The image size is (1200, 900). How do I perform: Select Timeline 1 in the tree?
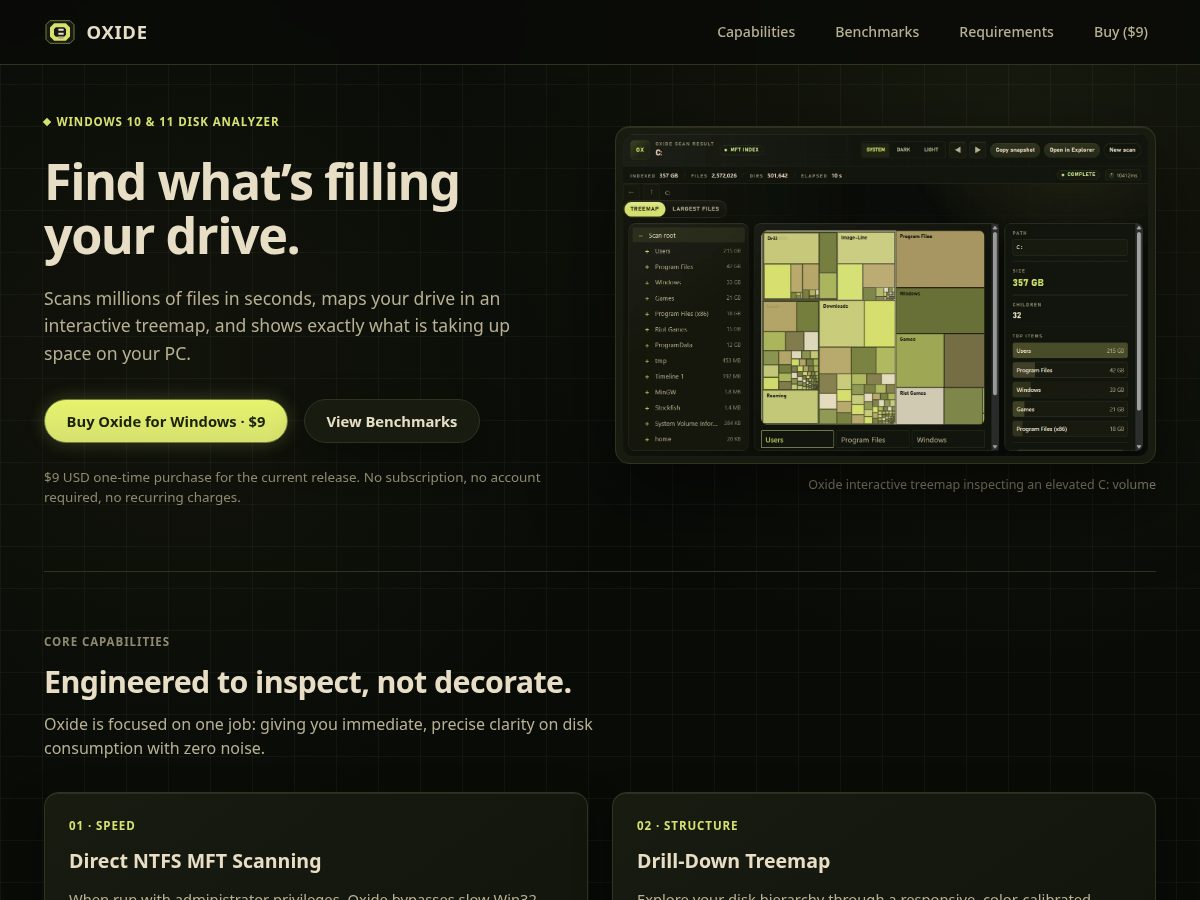(x=688, y=376)
